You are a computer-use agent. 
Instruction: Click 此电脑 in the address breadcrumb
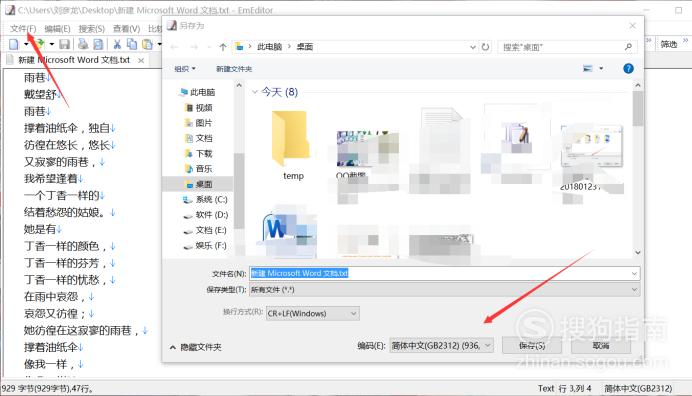tap(269, 47)
